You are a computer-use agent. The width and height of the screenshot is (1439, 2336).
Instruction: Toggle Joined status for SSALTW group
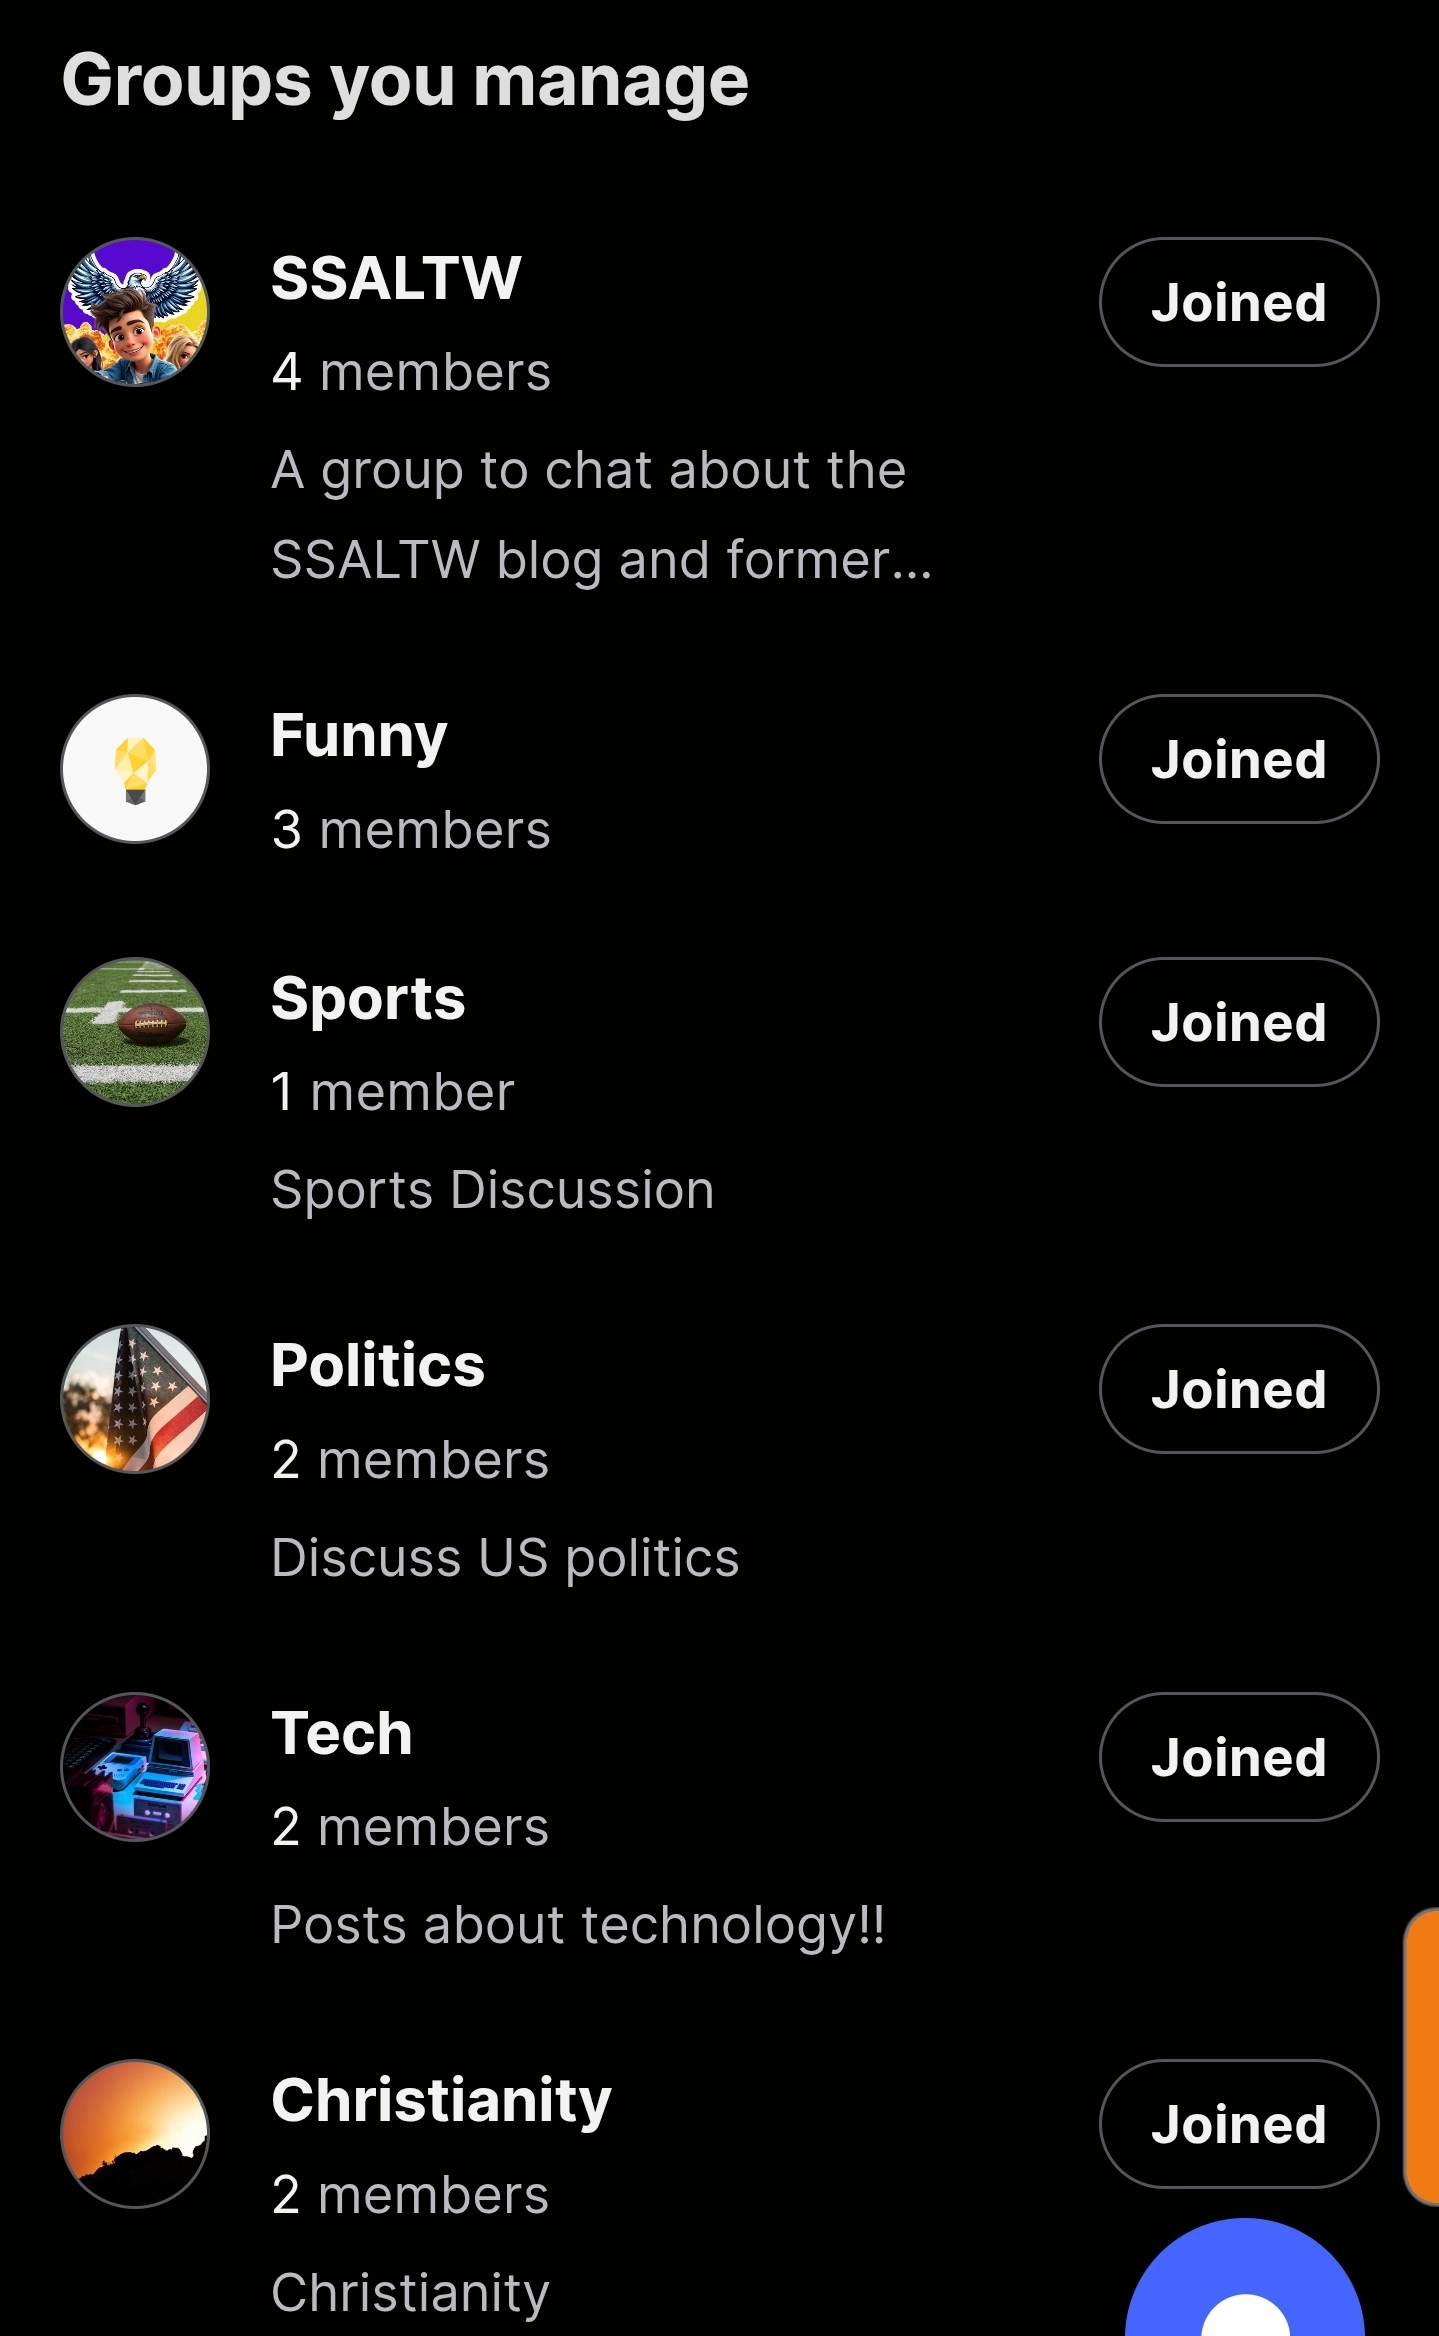point(1238,302)
